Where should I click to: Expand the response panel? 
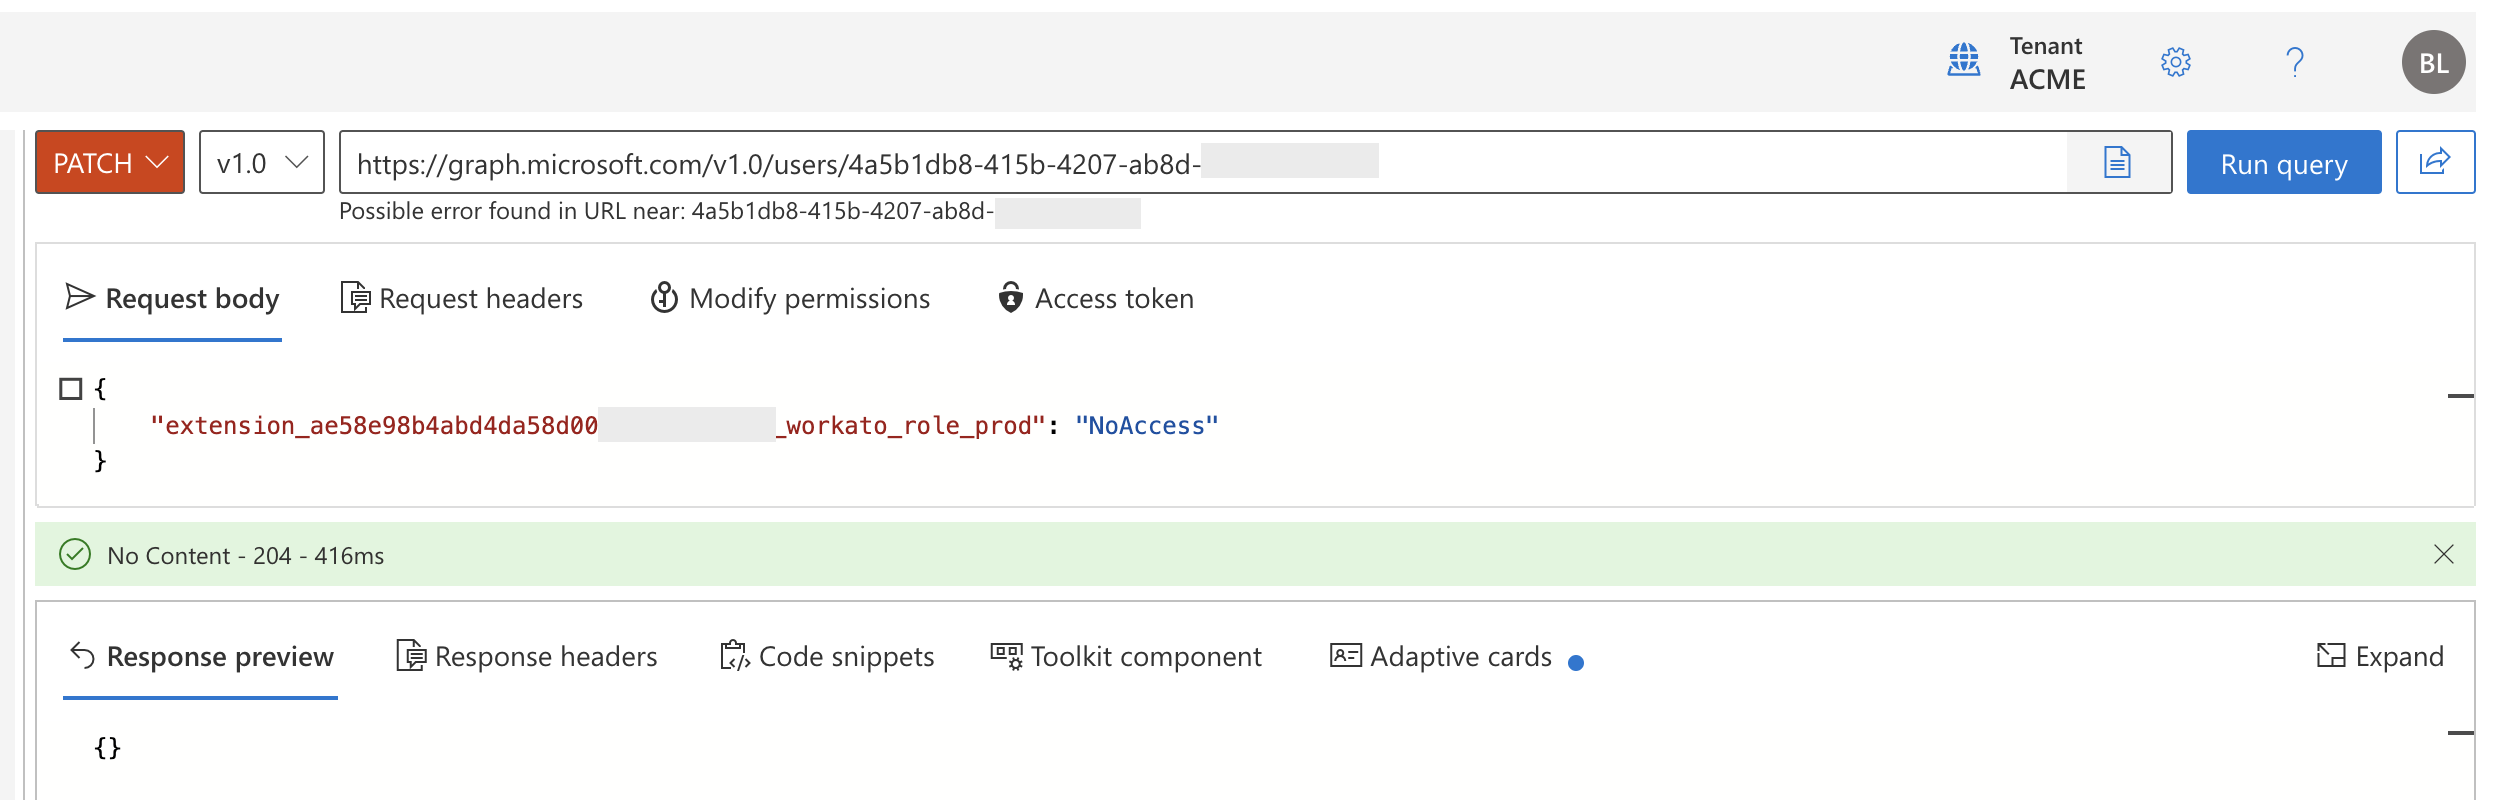click(x=2380, y=657)
